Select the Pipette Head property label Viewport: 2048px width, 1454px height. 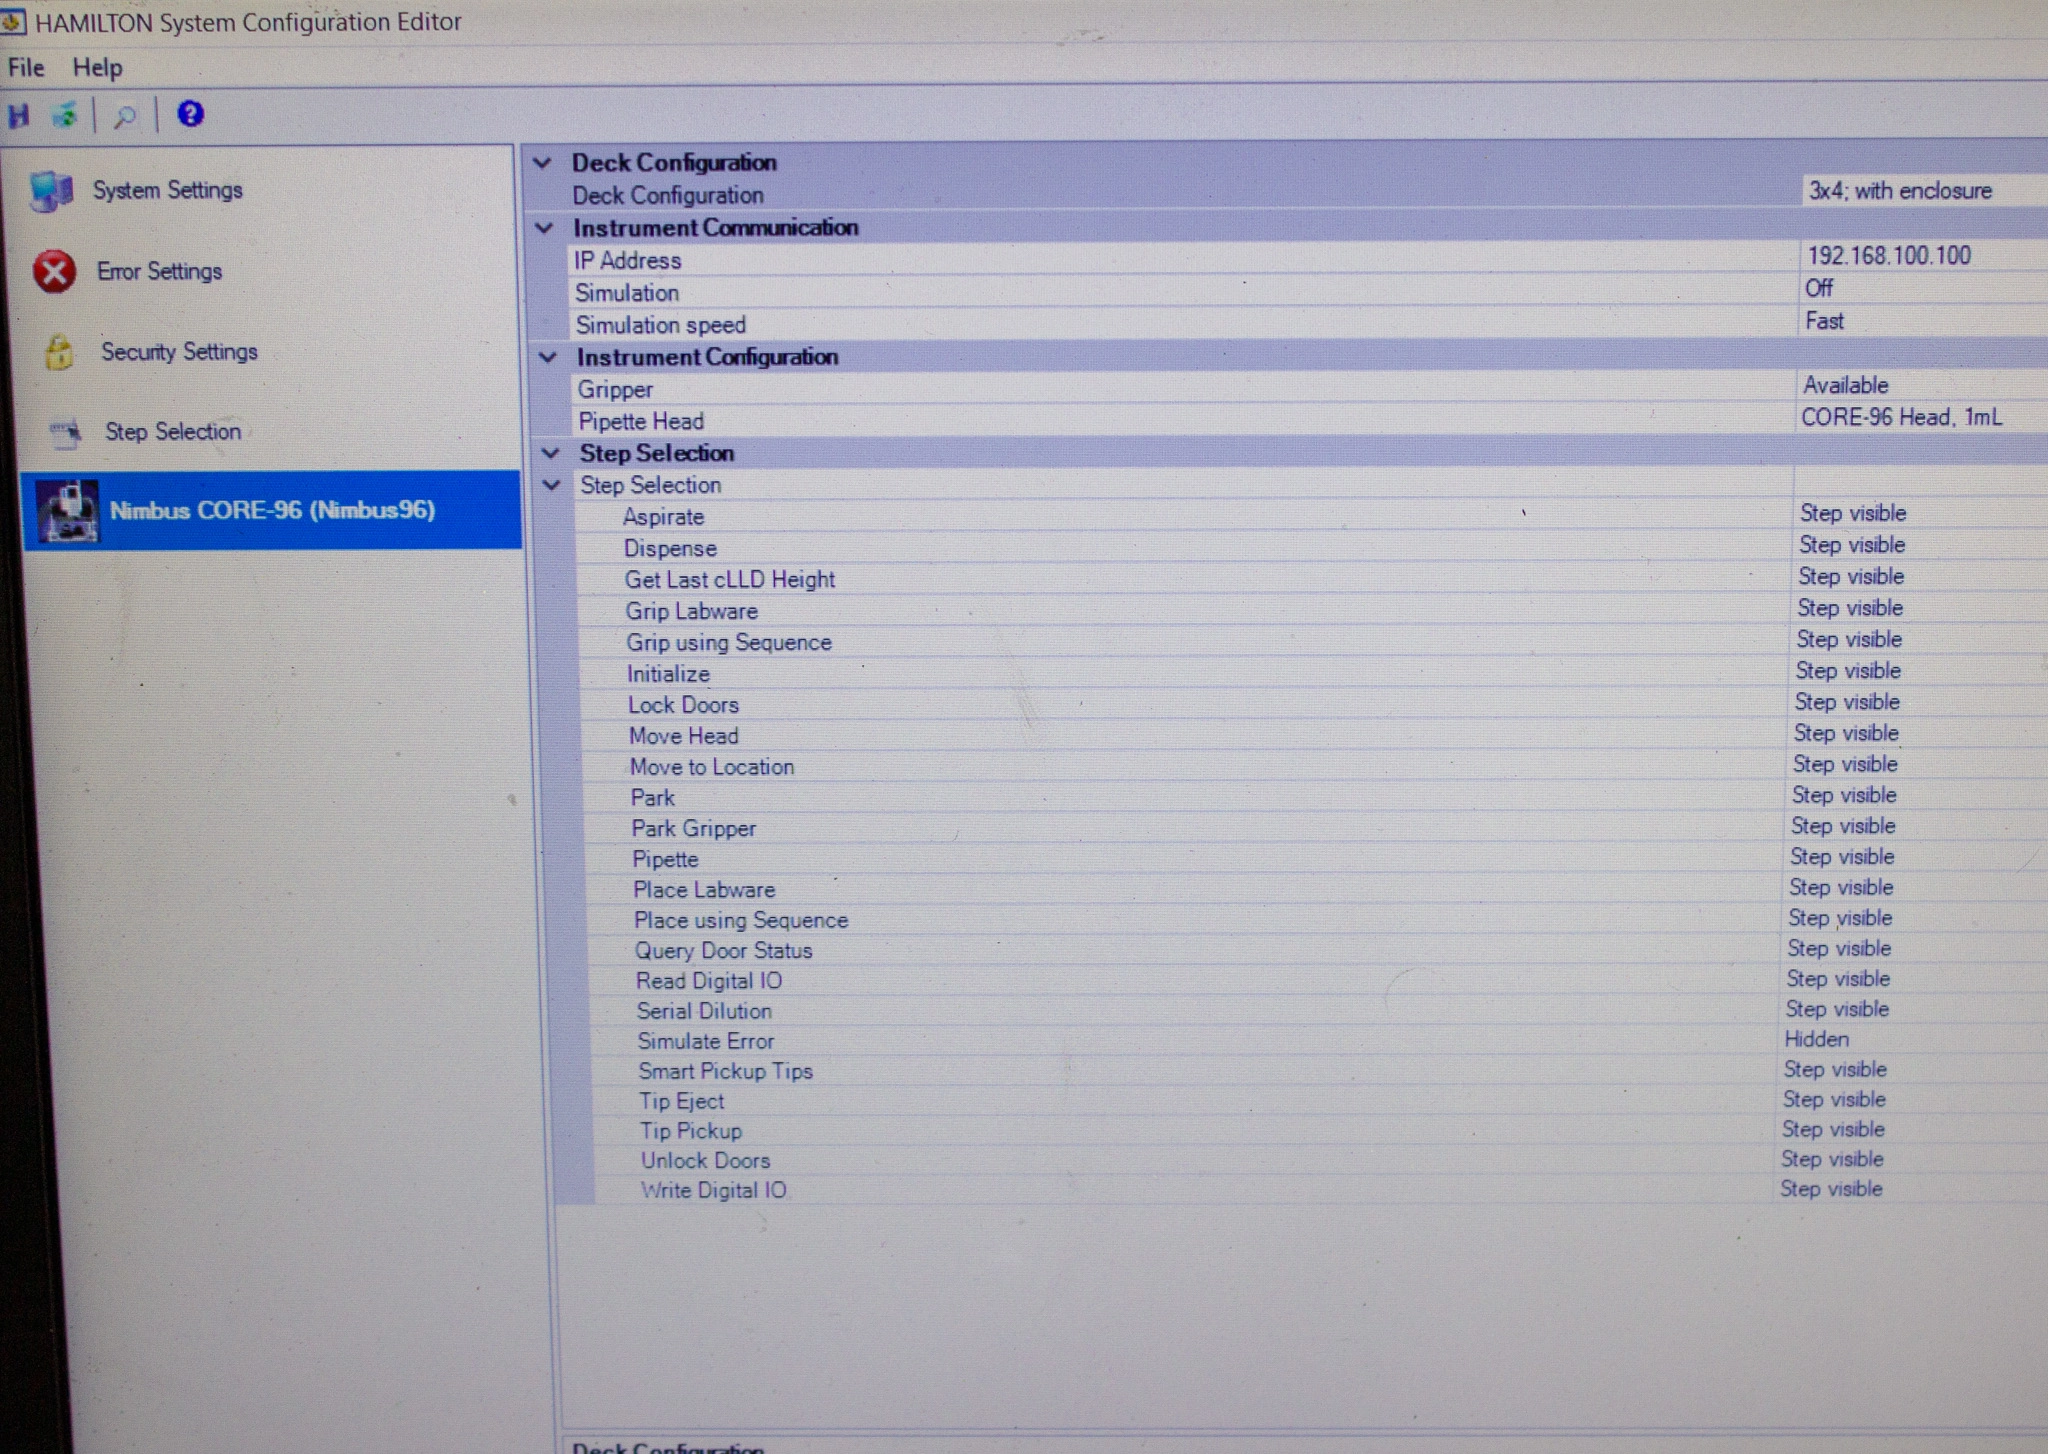click(x=641, y=422)
